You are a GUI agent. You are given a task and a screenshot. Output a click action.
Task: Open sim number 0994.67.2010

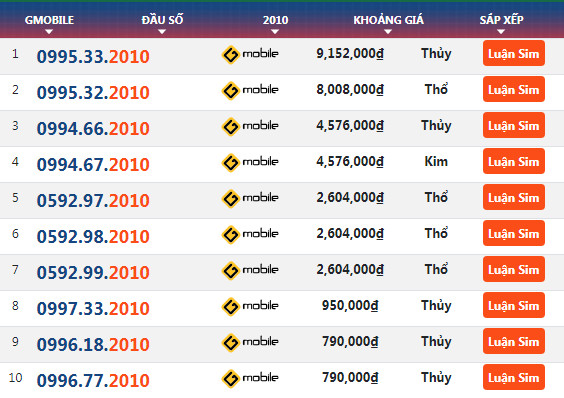coord(93,164)
